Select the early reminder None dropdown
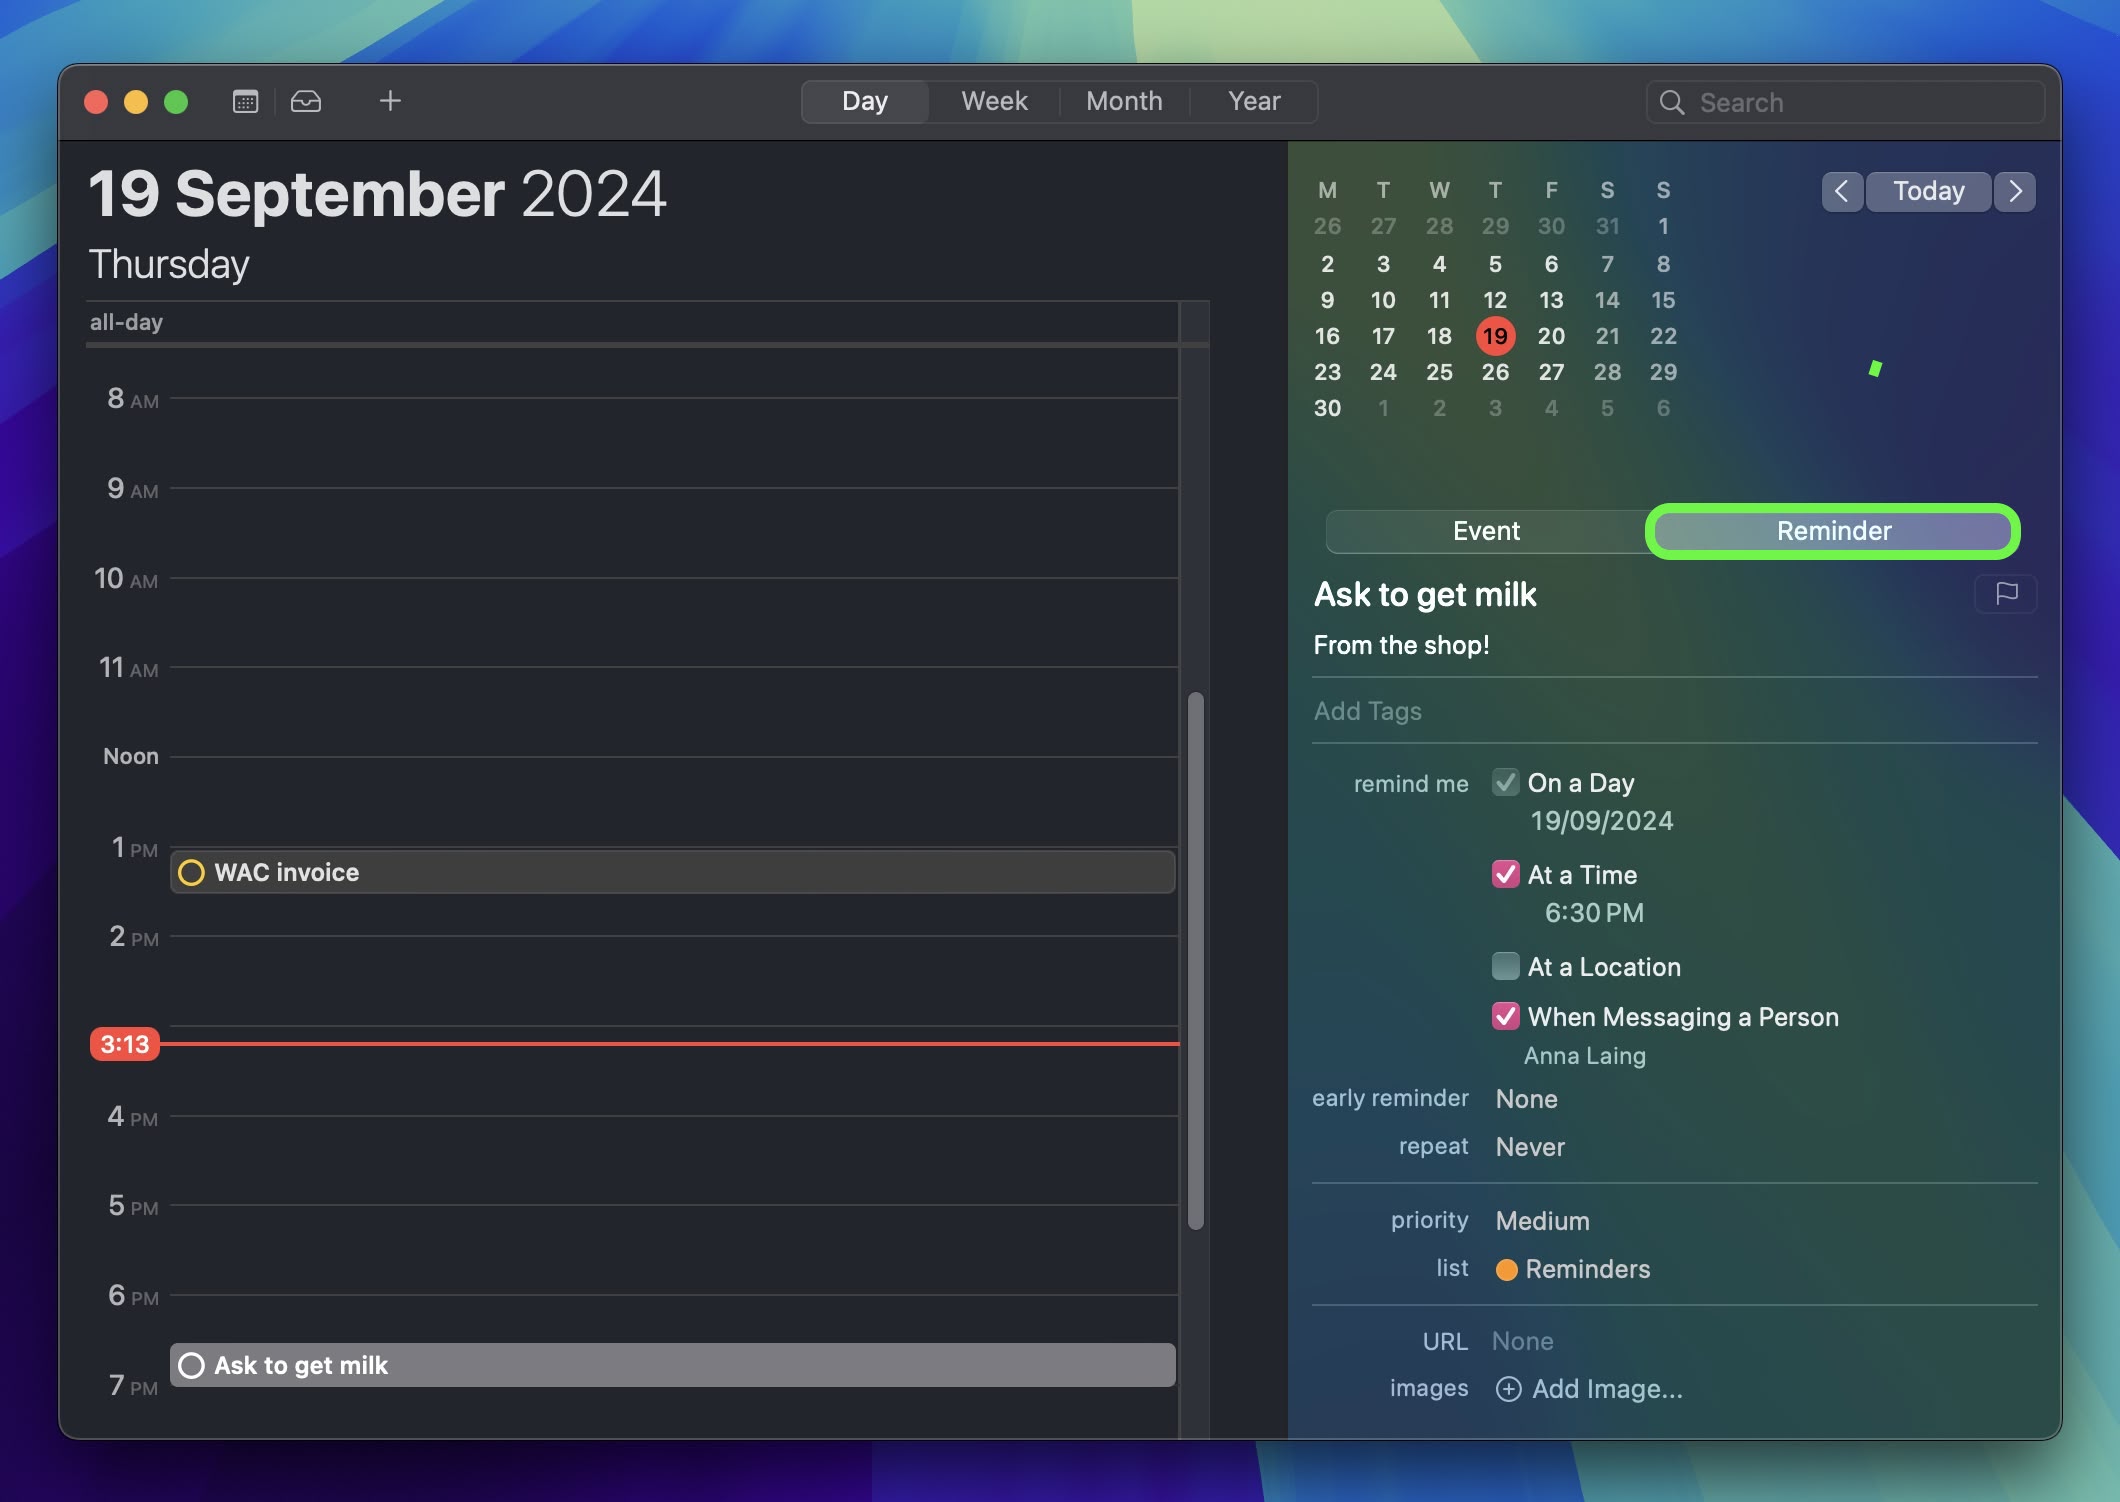Viewport: 2120px width, 1502px height. coord(1525,1097)
